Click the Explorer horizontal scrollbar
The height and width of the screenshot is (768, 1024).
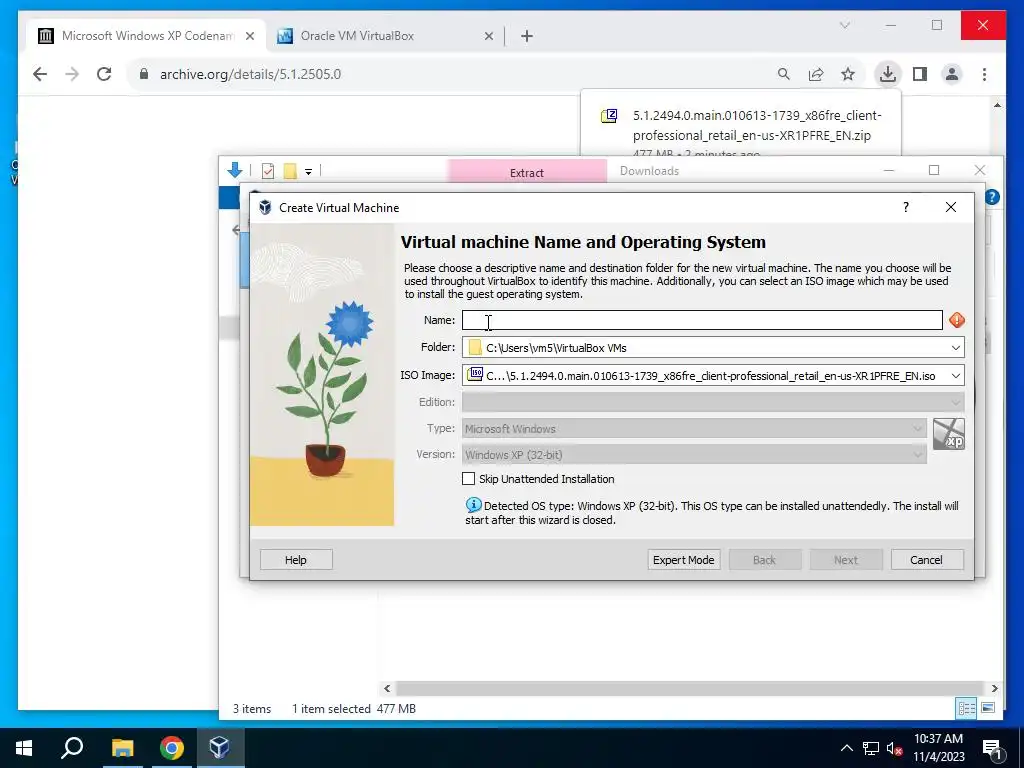coord(689,688)
